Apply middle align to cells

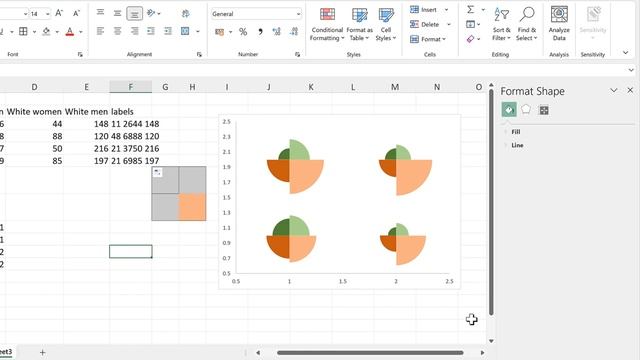click(x=117, y=13)
